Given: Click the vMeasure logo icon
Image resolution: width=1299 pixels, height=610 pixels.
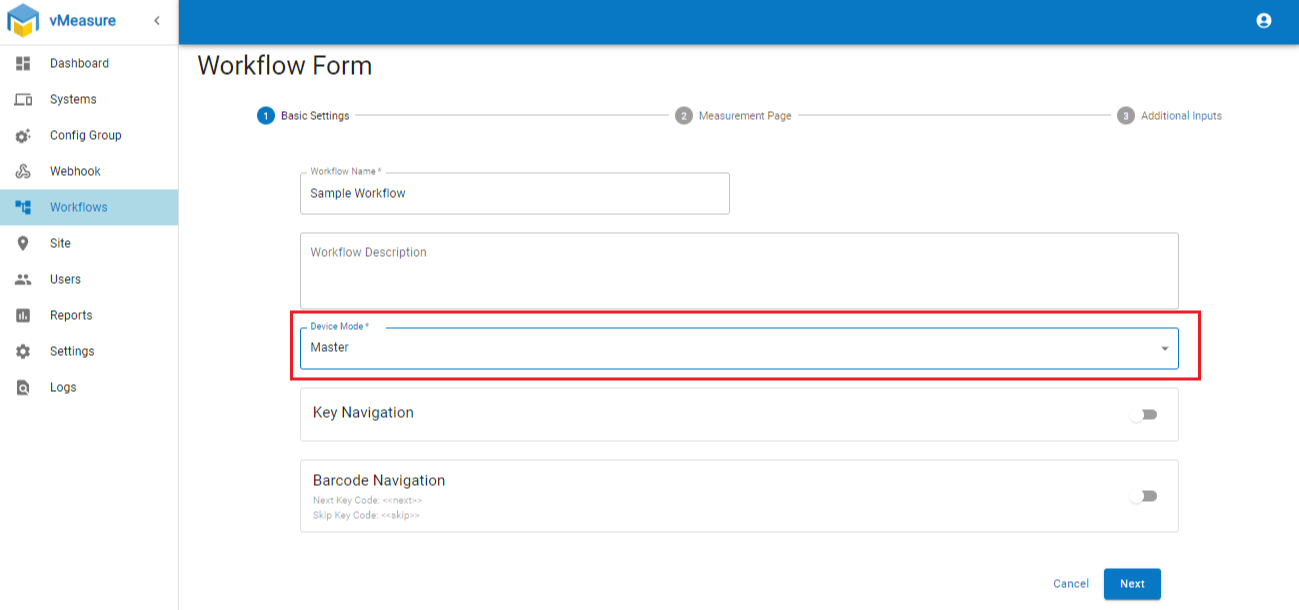Looking at the screenshot, I should [22, 21].
